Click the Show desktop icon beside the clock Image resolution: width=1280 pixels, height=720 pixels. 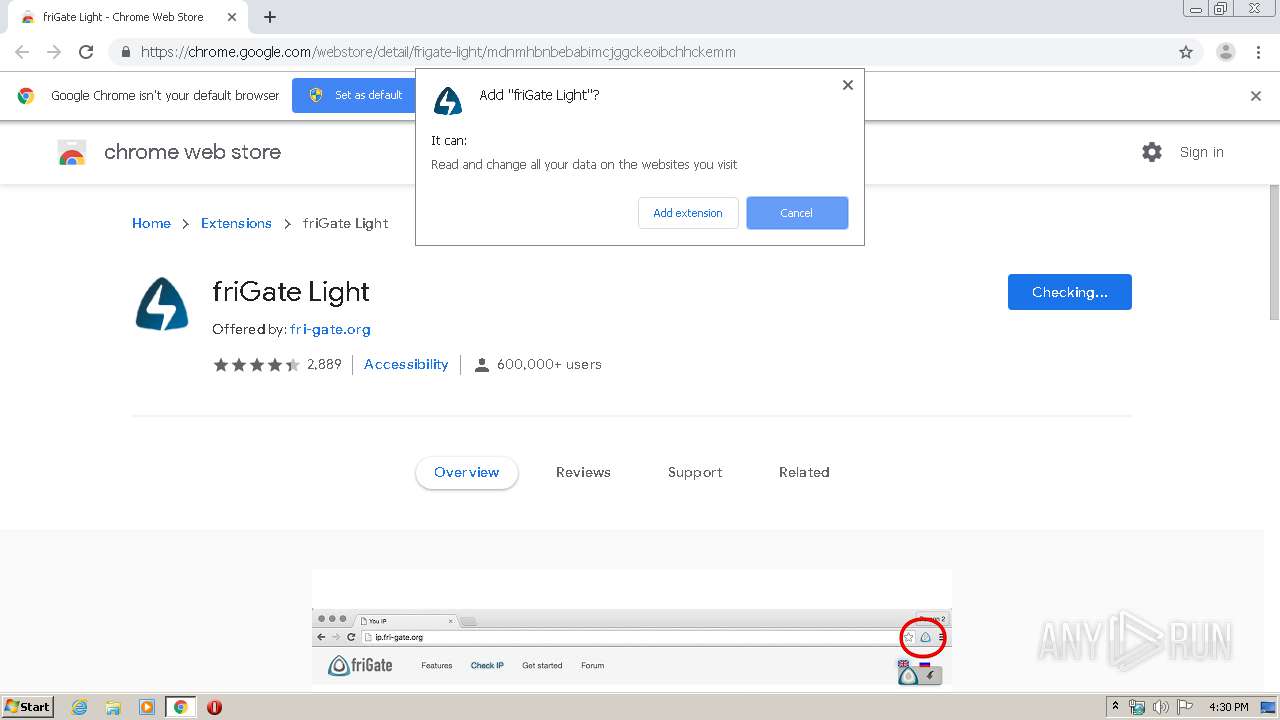click(x=1268, y=707)
